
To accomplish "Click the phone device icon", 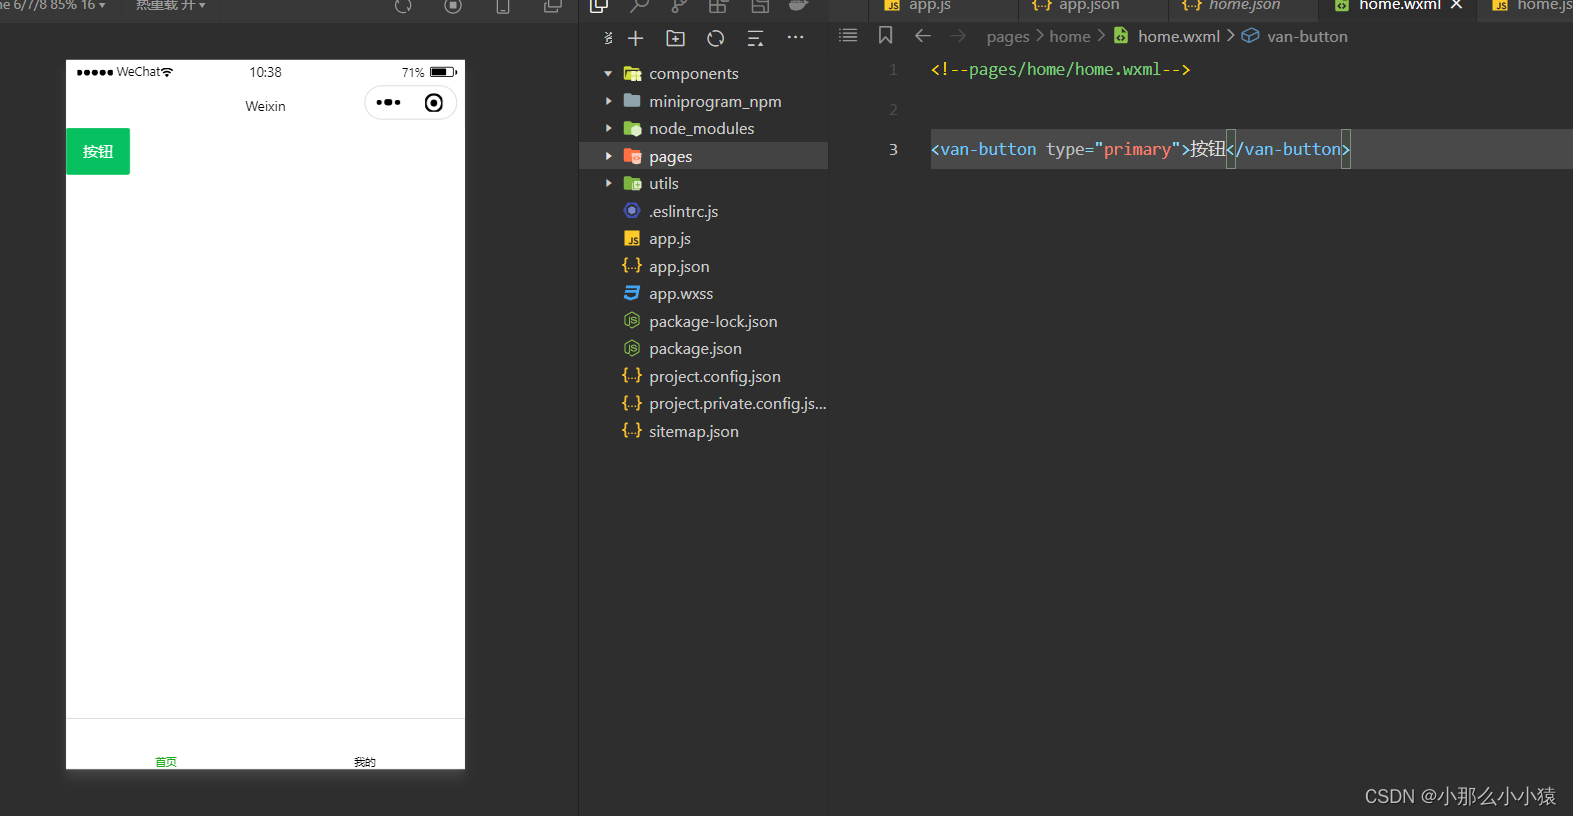I will (503, 6).
